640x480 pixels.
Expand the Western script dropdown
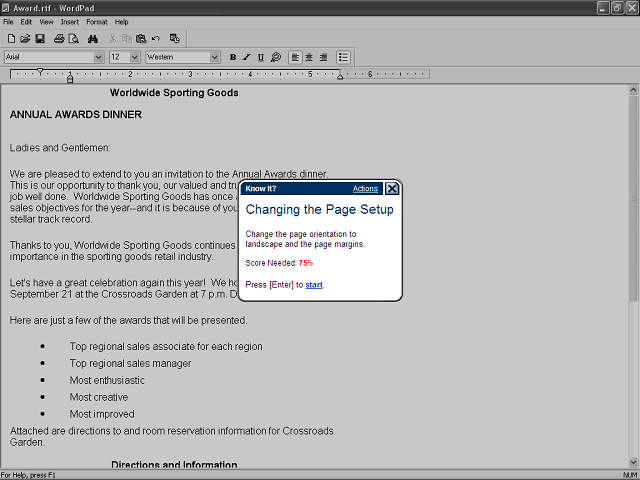[x=215, y=57]
